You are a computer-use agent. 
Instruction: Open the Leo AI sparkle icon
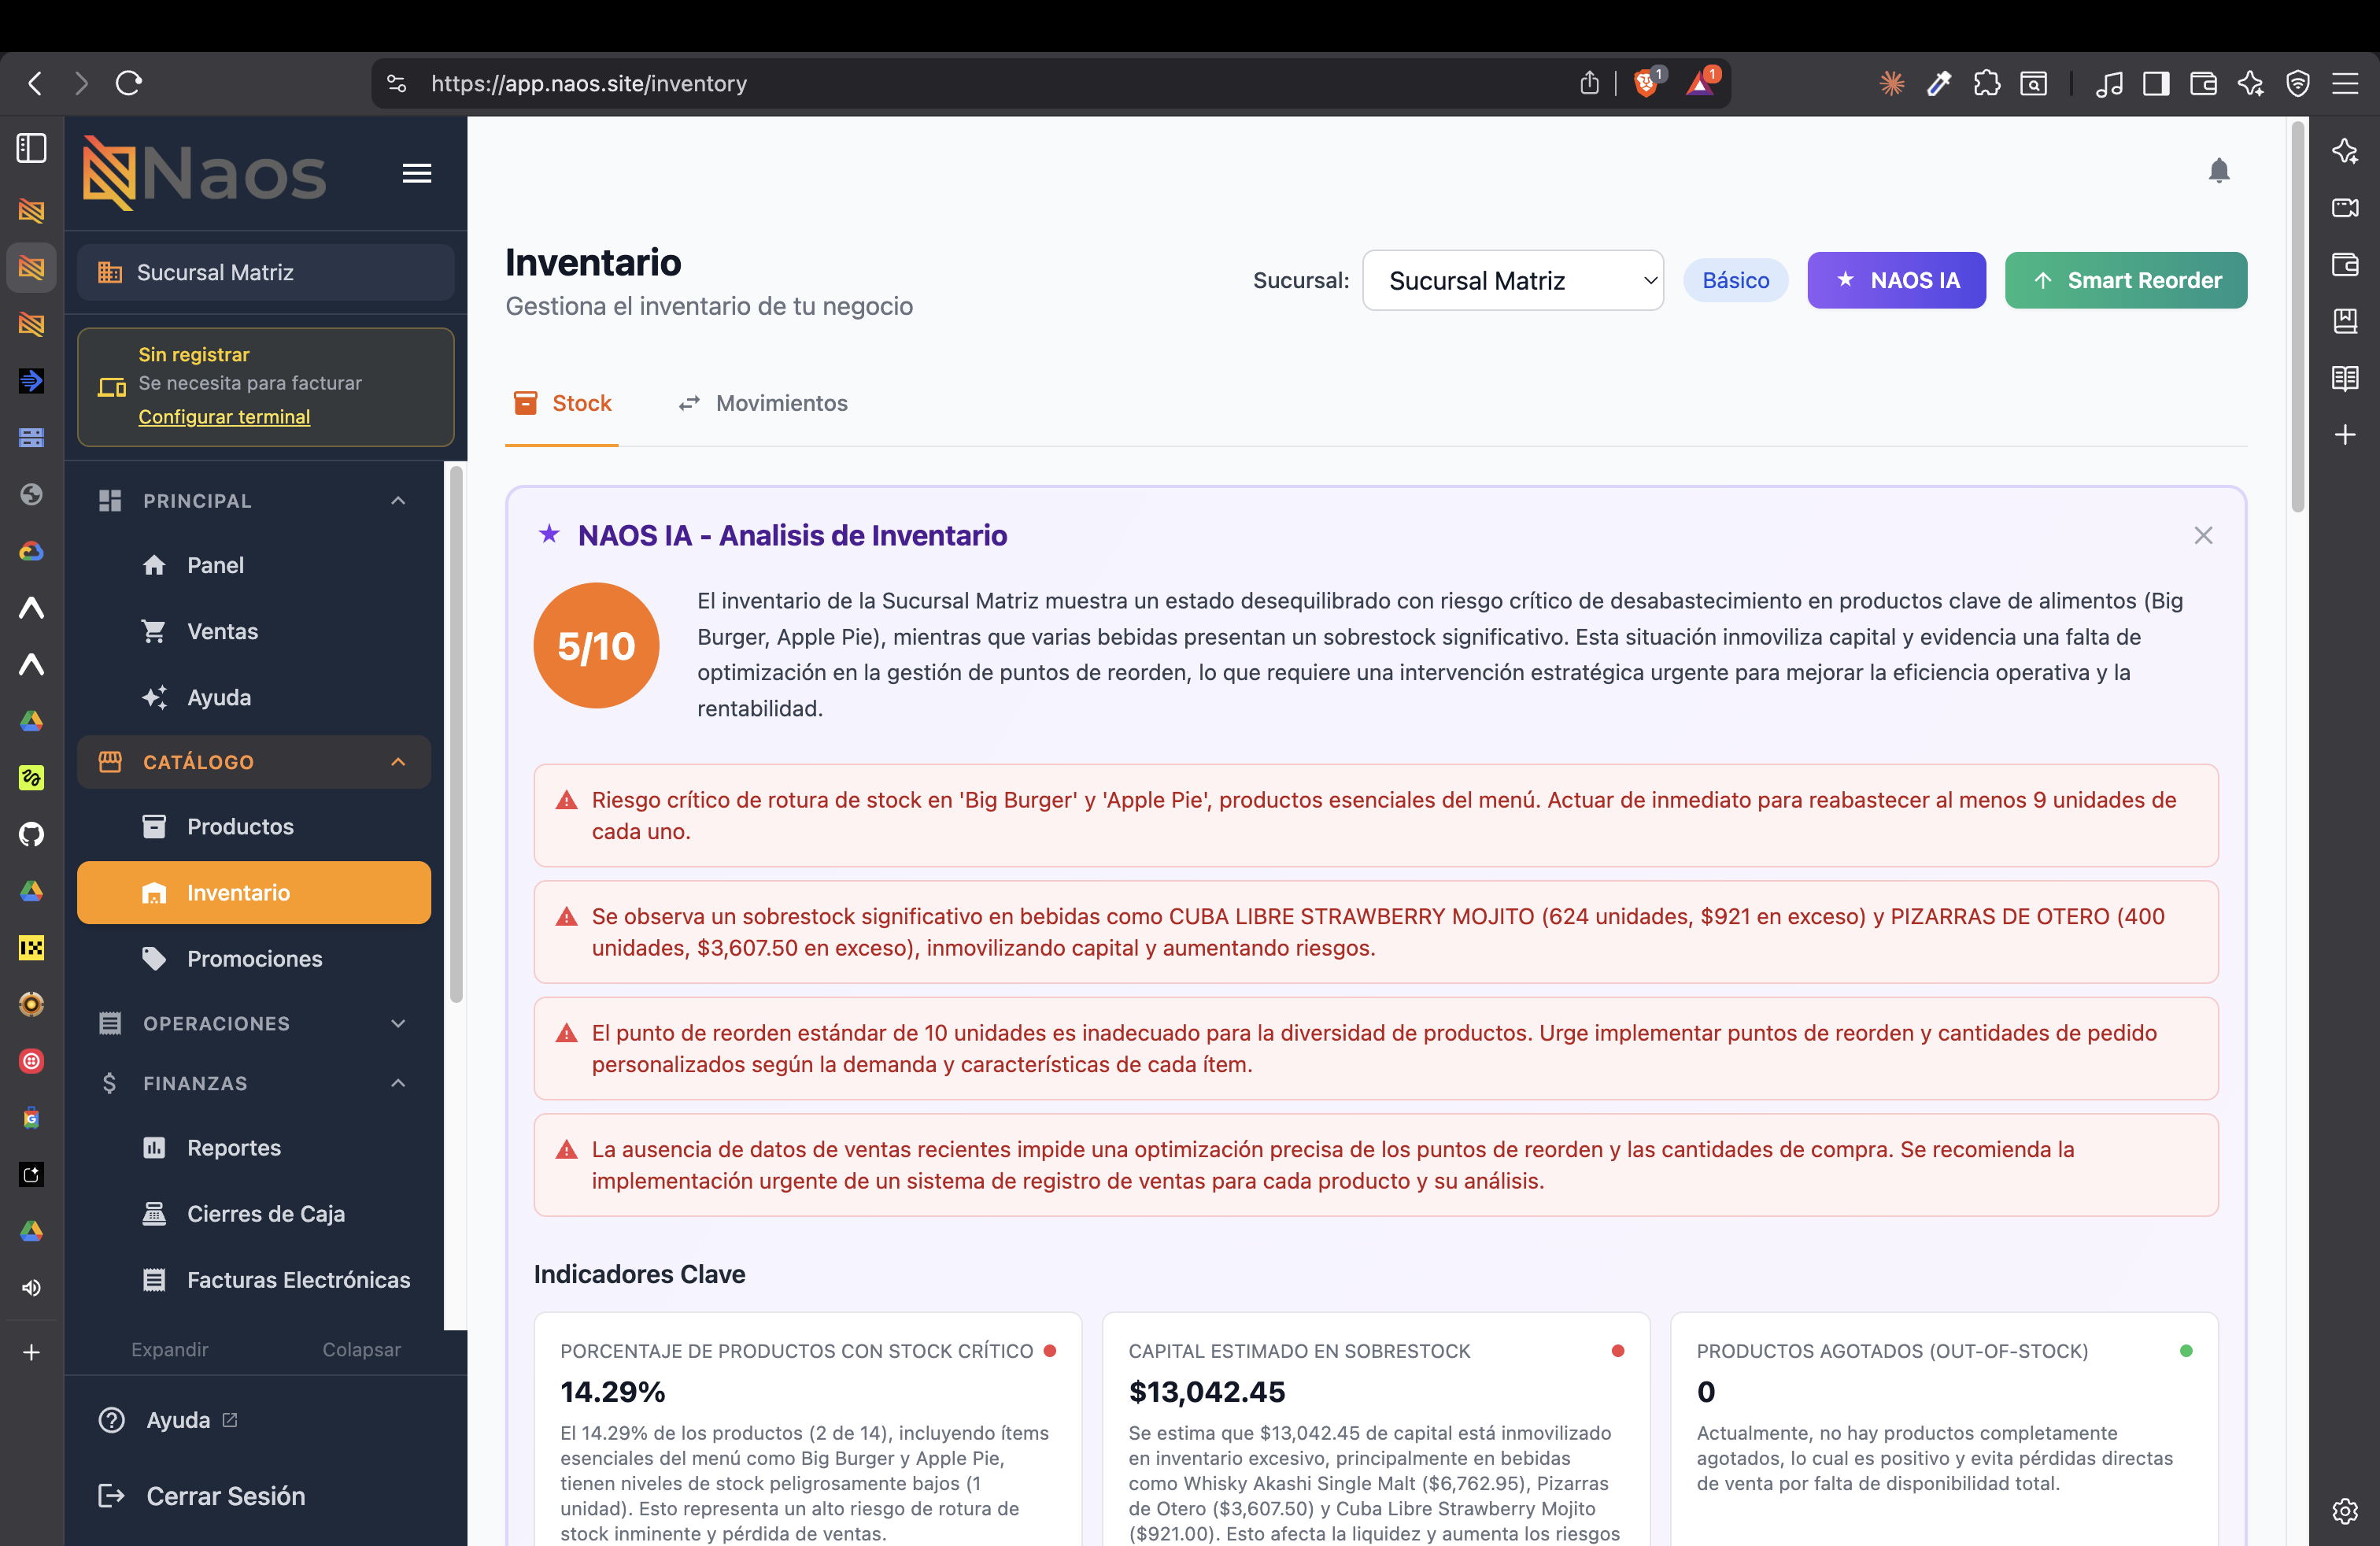click(2250, 83)
